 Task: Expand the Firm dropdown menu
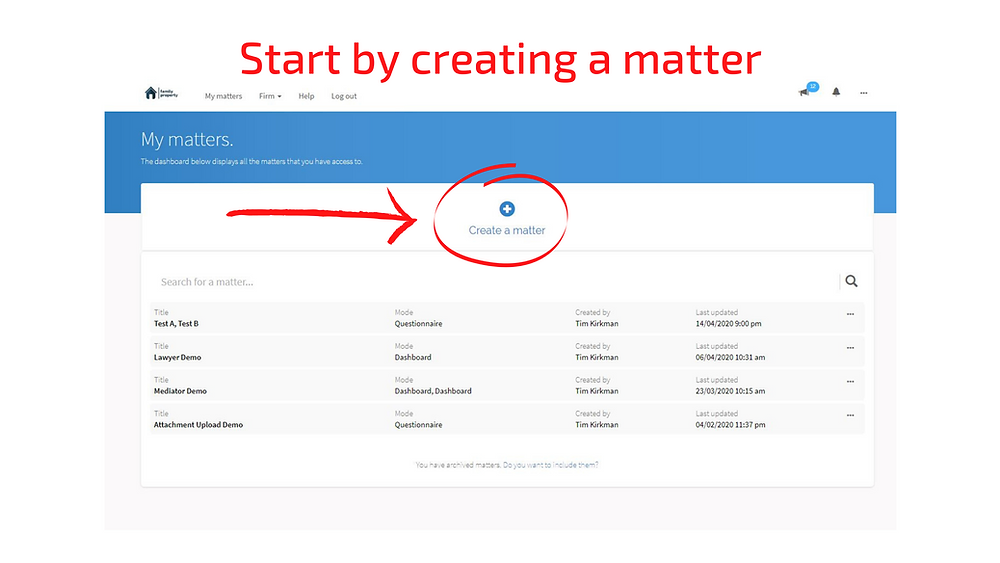point(270,96)
